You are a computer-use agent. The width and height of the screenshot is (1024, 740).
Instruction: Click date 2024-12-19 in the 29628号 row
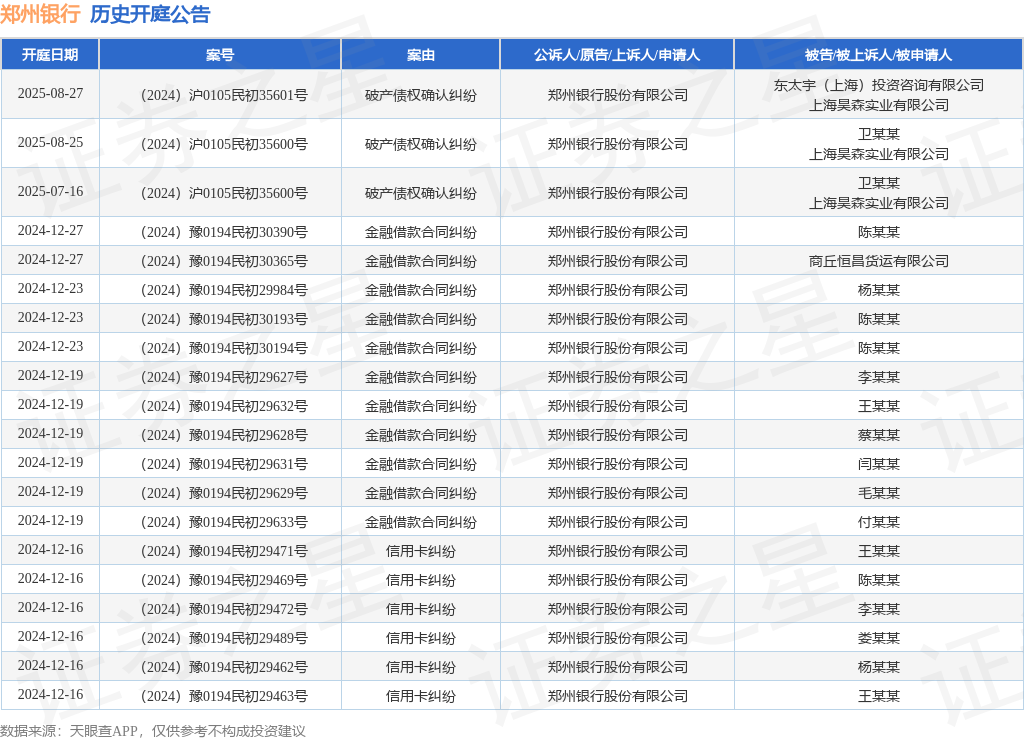pos(50,434)
